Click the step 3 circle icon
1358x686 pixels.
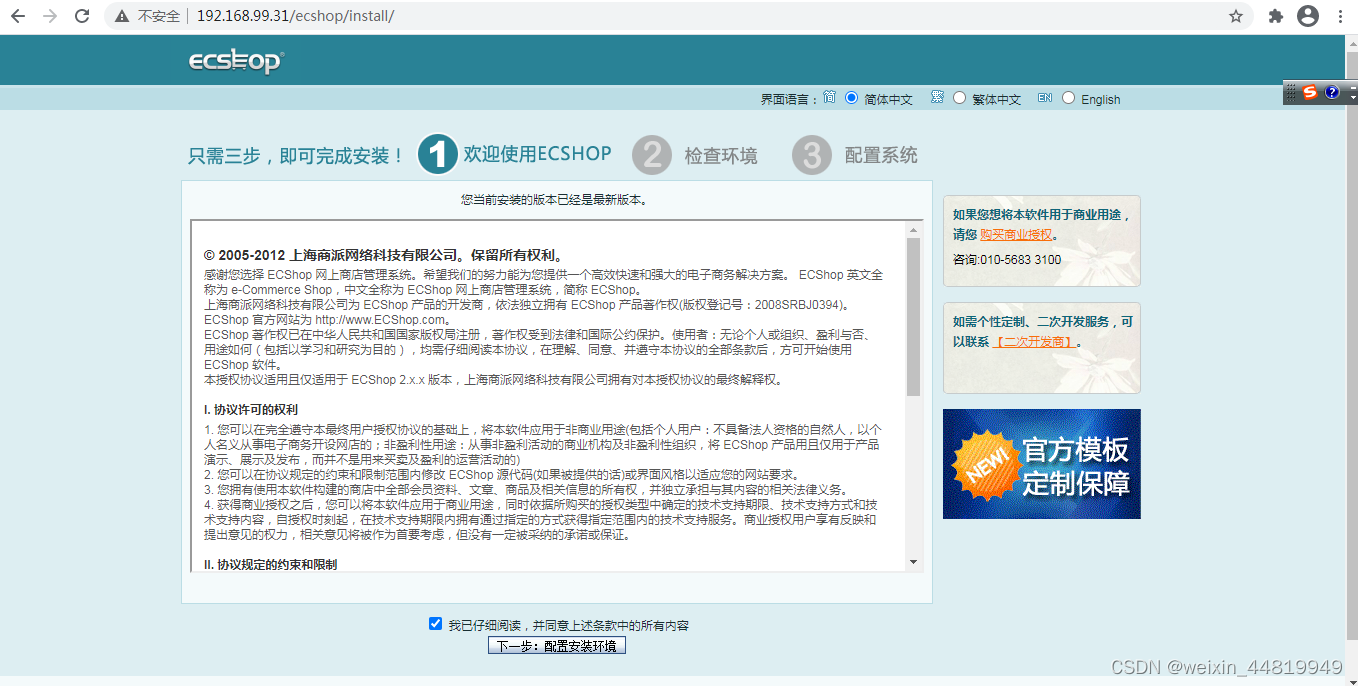[811, 155]
